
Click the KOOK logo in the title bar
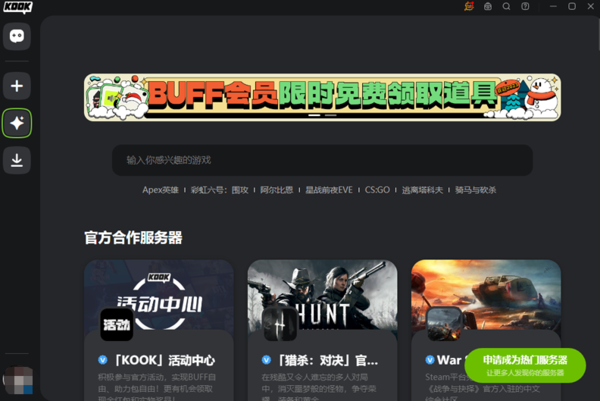coord(18,7)
